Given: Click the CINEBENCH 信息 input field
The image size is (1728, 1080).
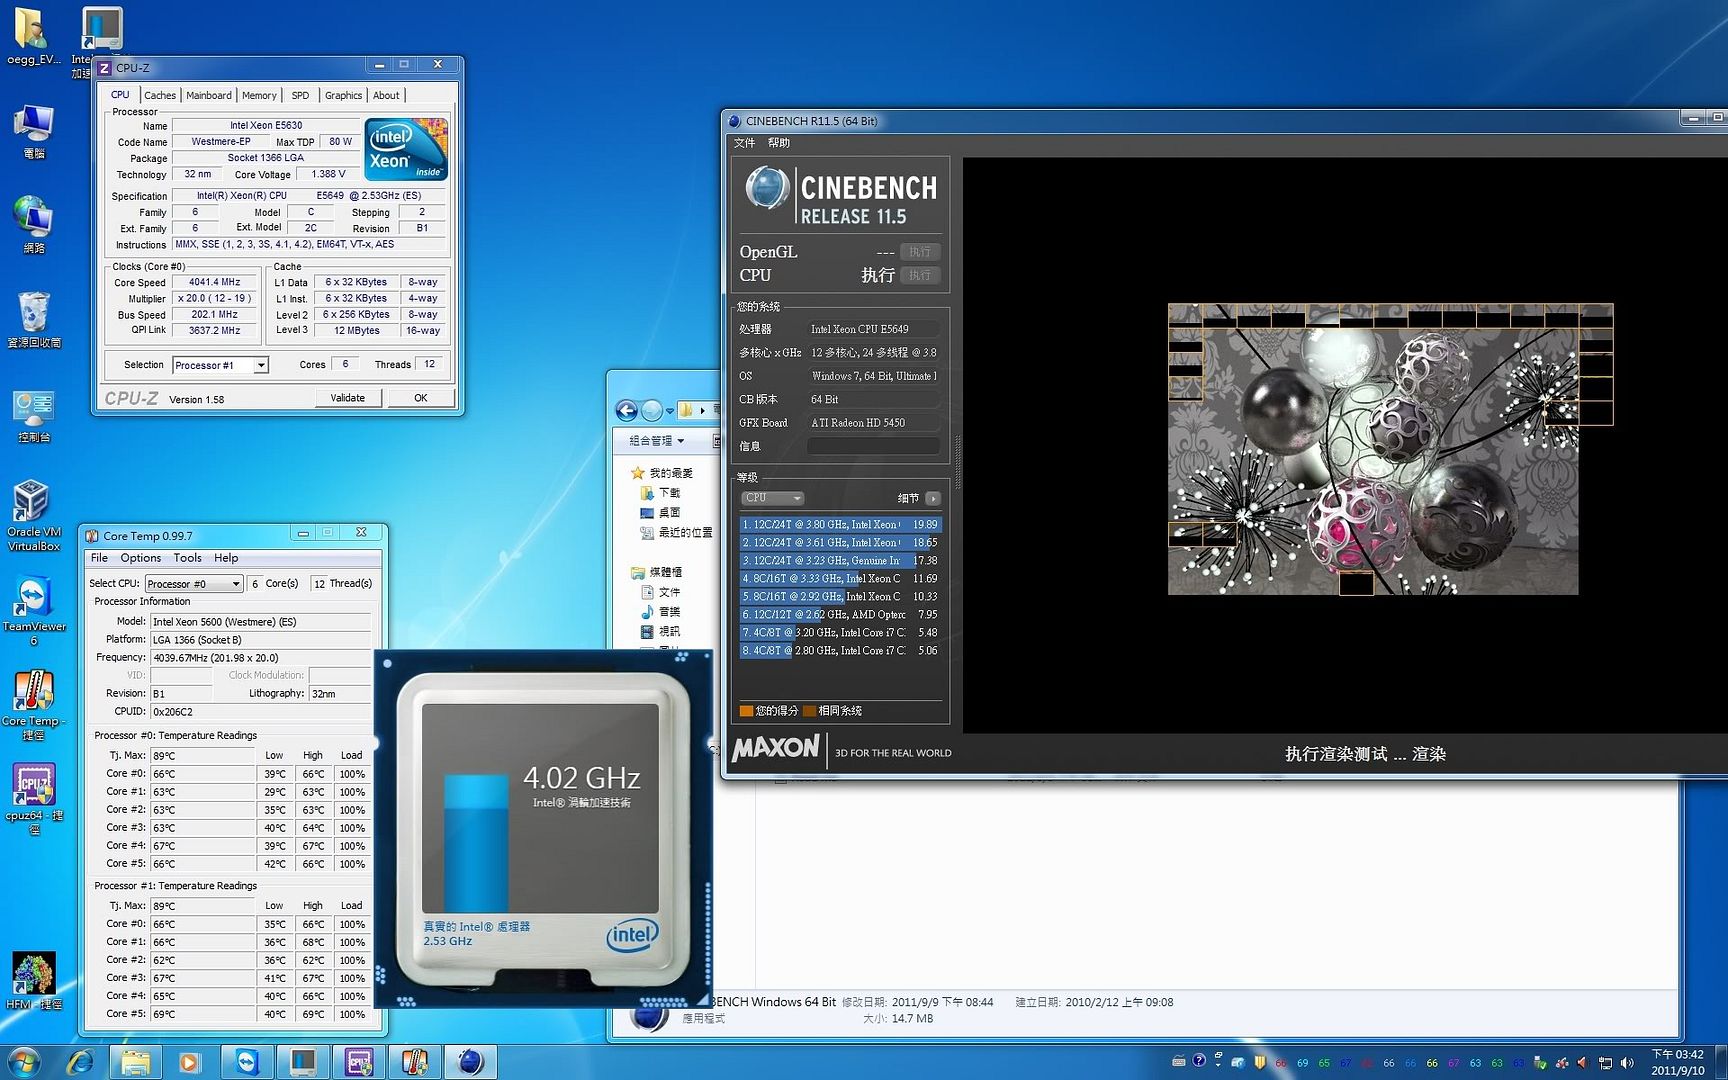Looking at the screenshot, I should [874, 446].
